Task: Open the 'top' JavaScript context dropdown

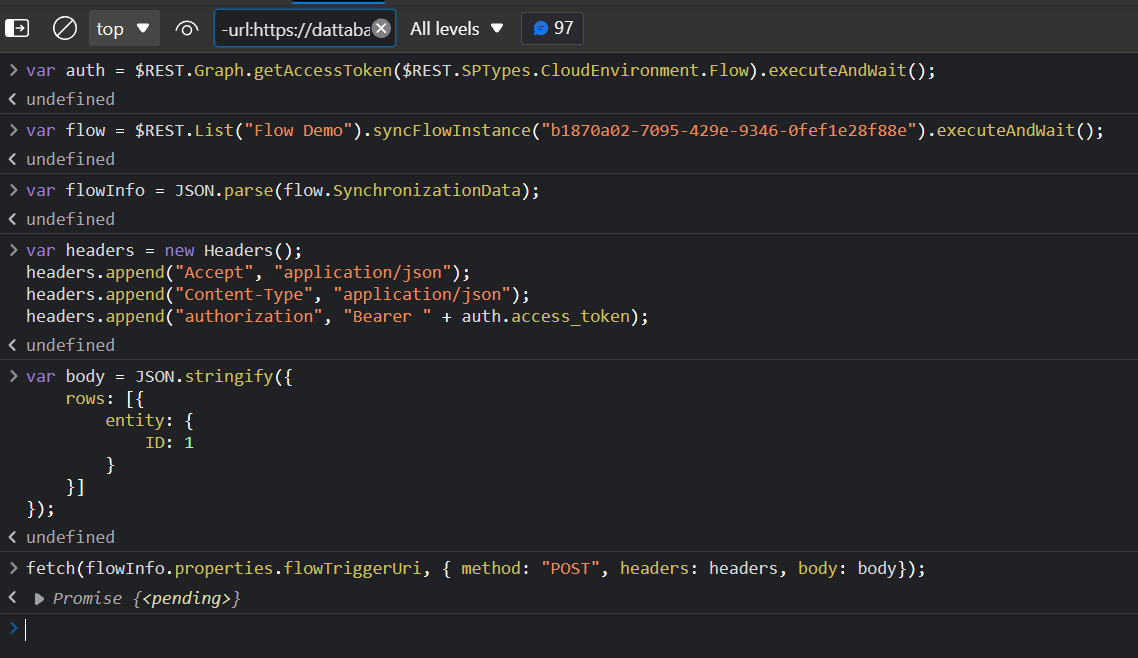Action: 123,28
